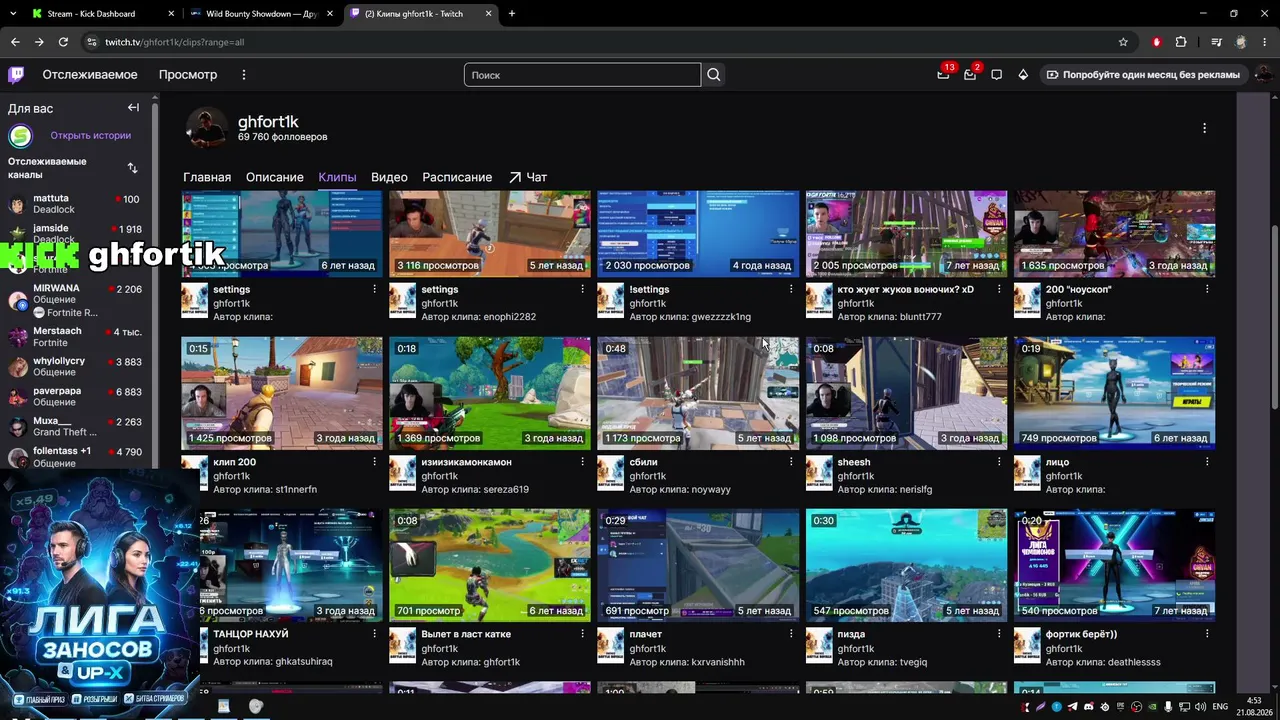Open options for the enophi2282 settings clip
The height and width of the screenshot is (720, 1280).
[583, 289]
